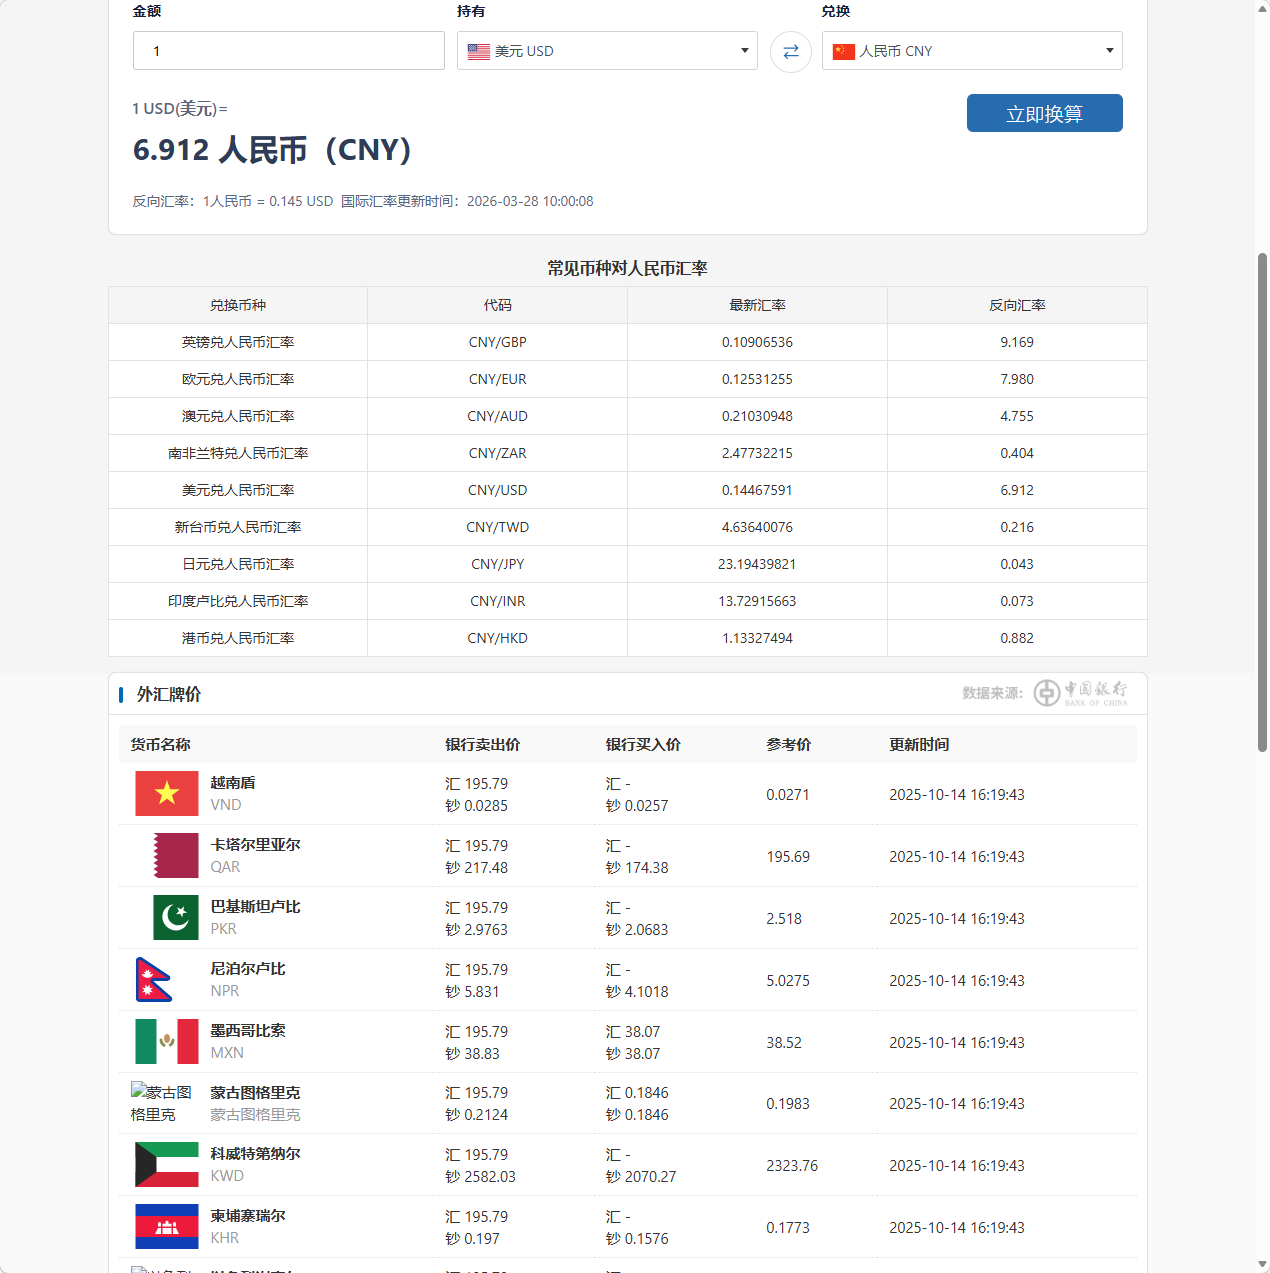Click the Qatar flag icon
Screen dimensions: 1270x1273
(x=176, y=856)
